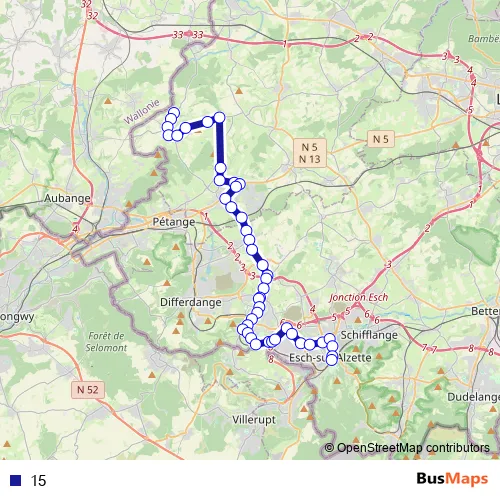Click the Schifflange town label
This screenshot has height=500, width=500.
point(369,335)
